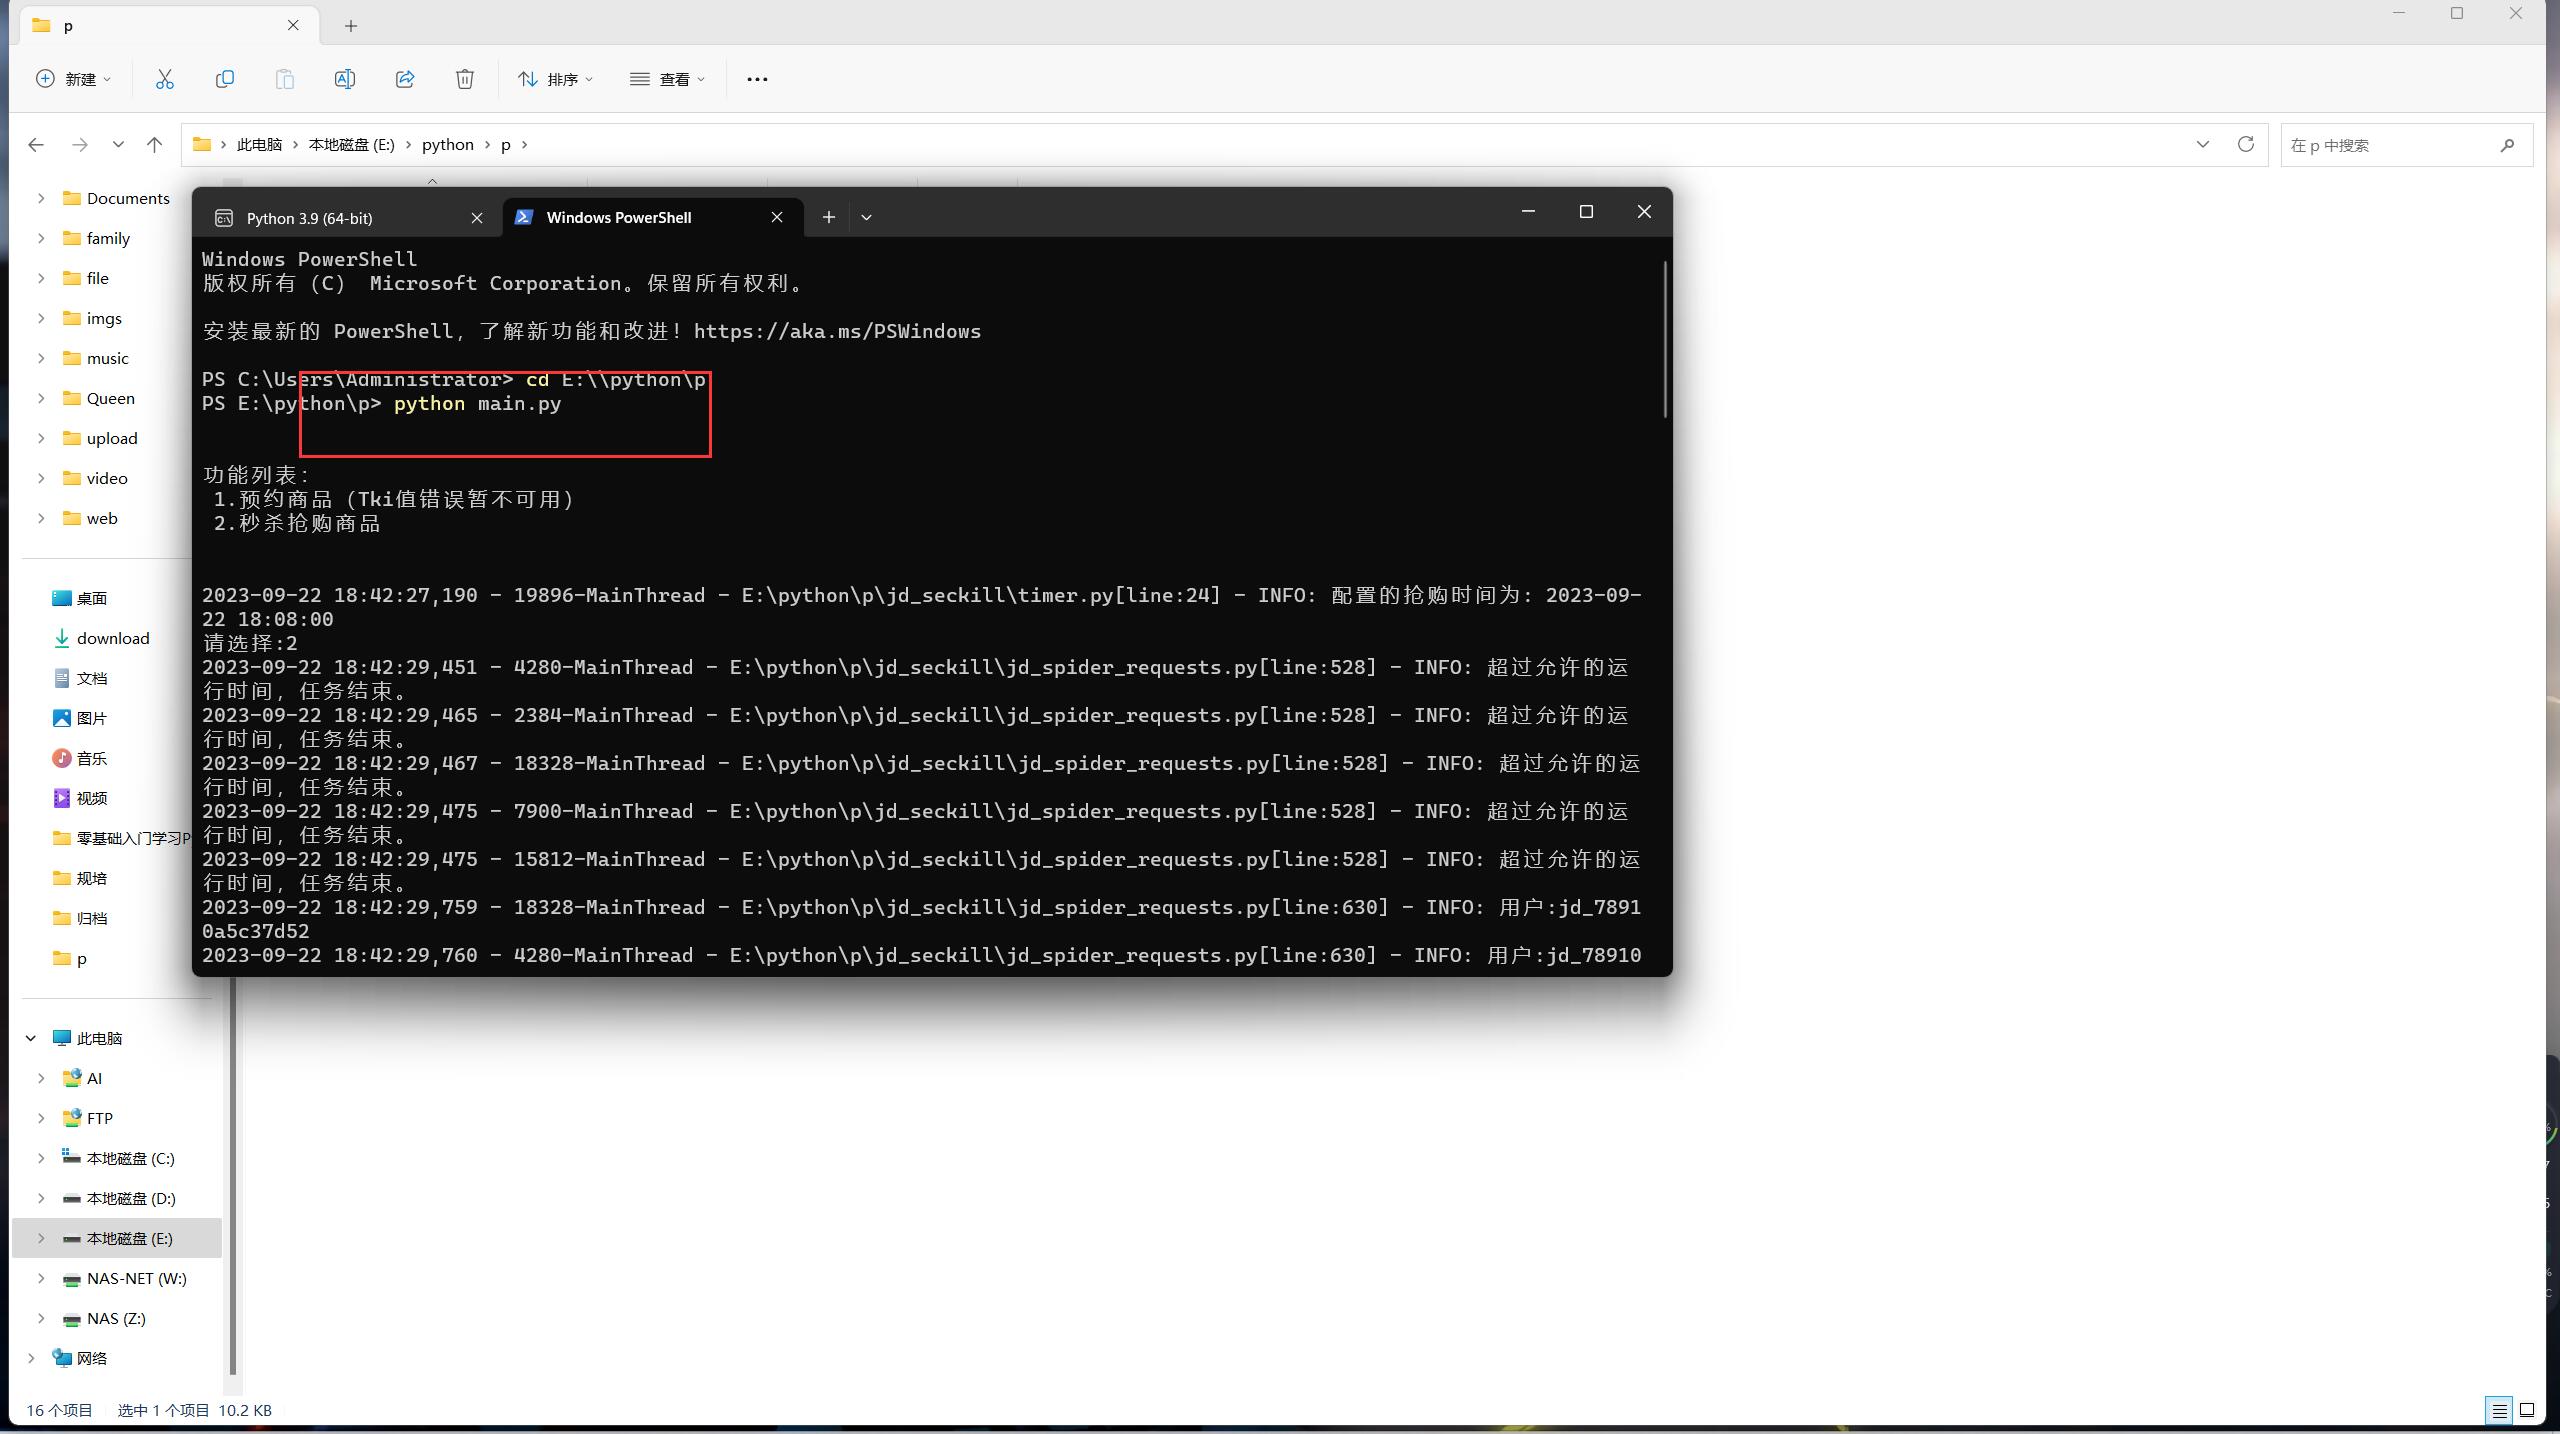2560x1434 pixels.
Task: Select FTP location in sidebar
Action: tap(99, 1118)
